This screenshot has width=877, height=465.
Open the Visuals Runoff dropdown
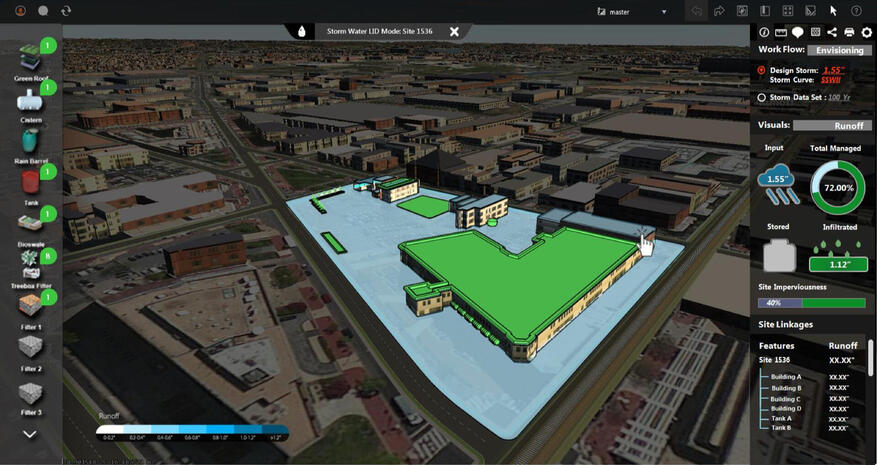click(x=832, y=126)
